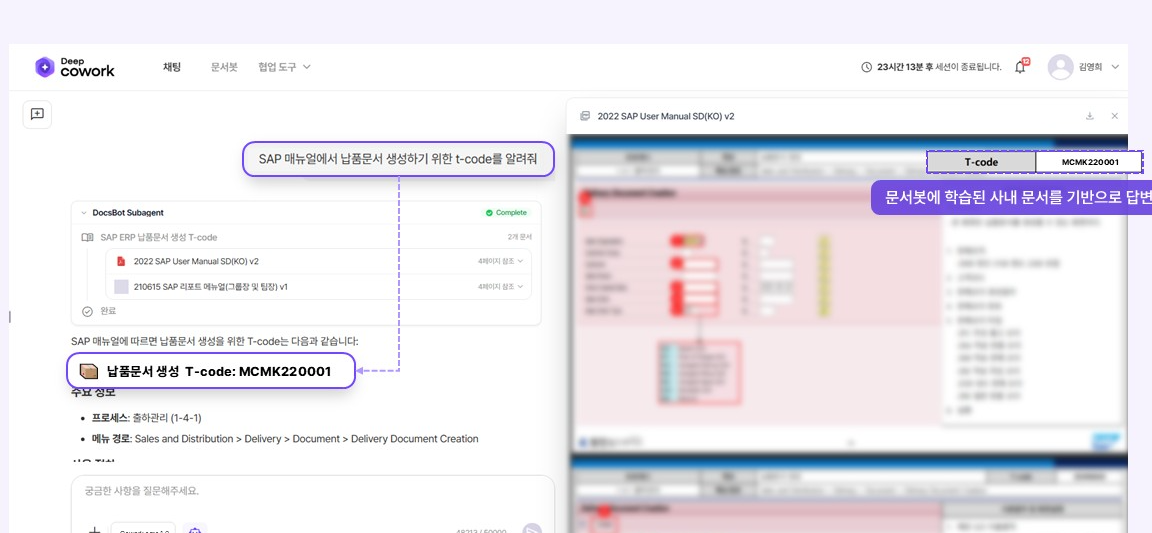Click the MCMK220001 T-code cell in preview

click(1090, 162)
